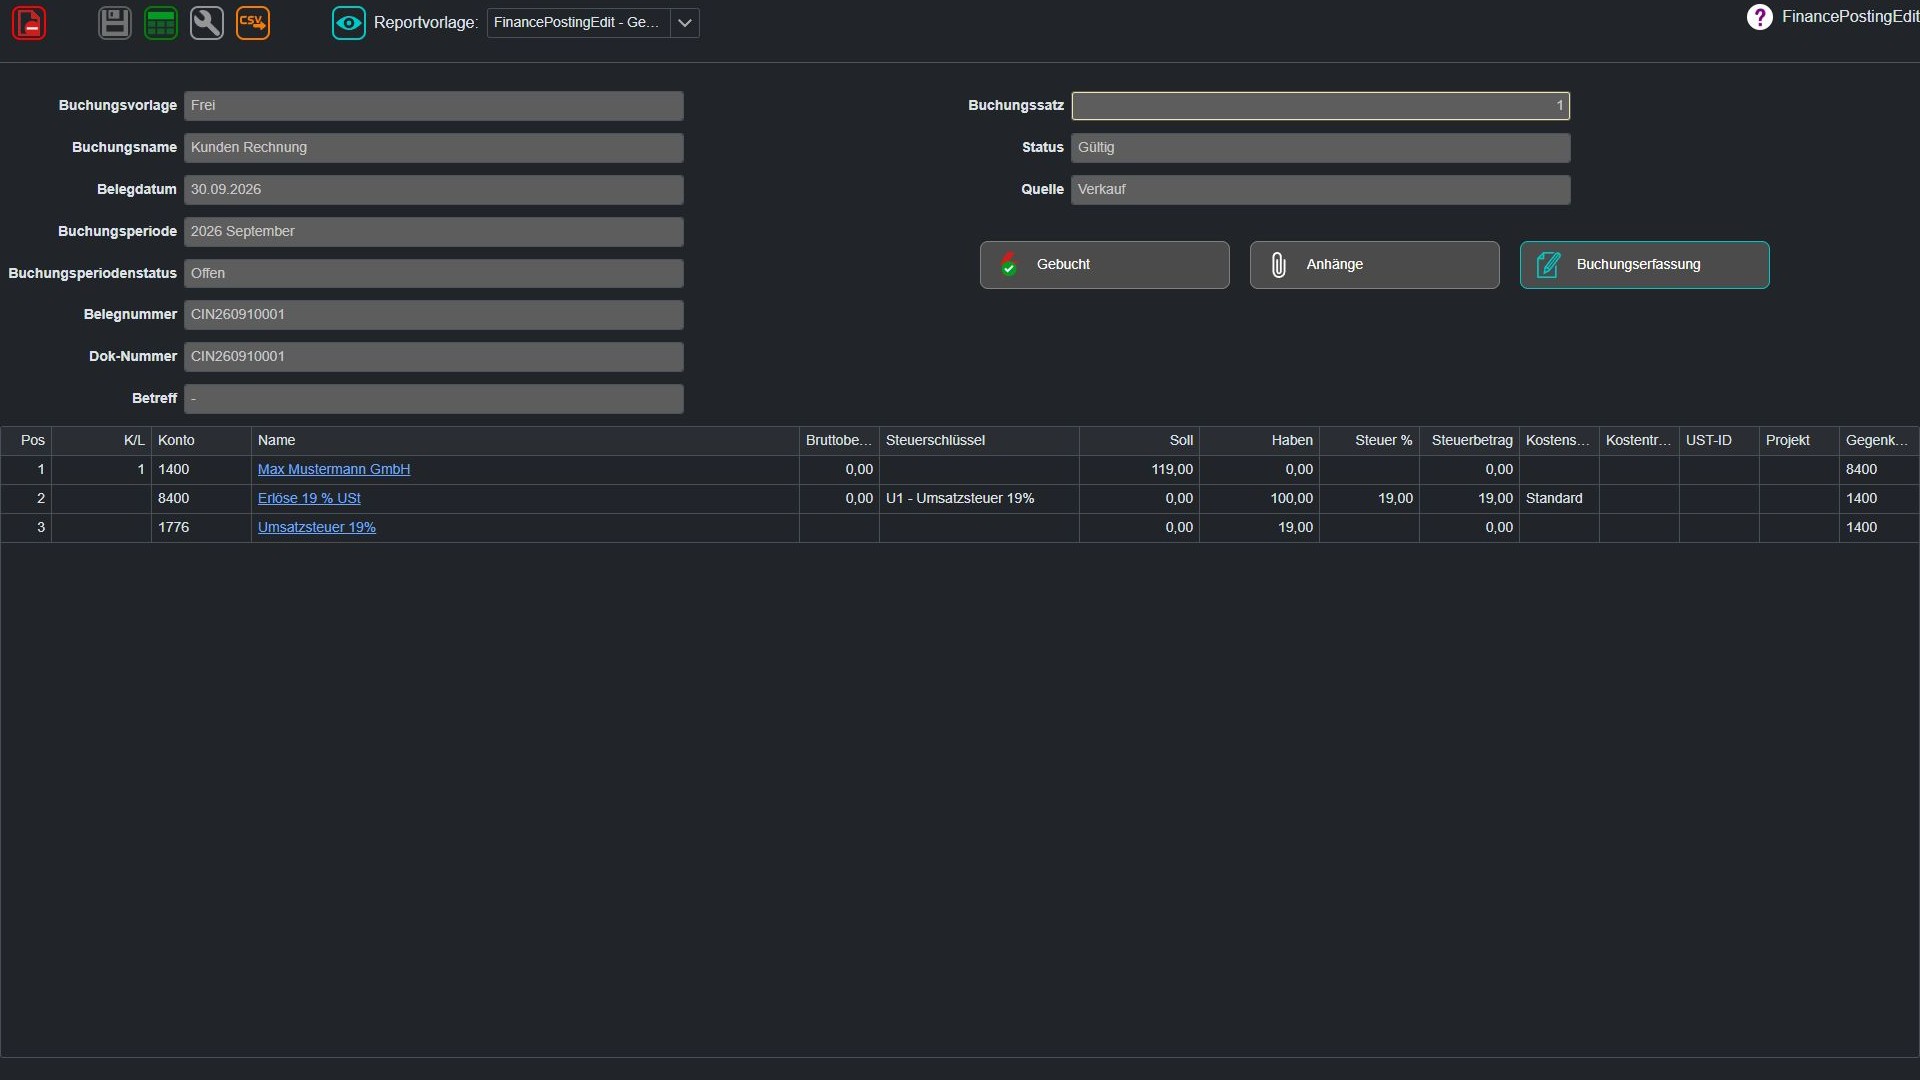The width and height of the screenshot is (1920, 1080).
Task: Click the Buchungsperiode field 2026 September
Action: (x=434, y=232)
